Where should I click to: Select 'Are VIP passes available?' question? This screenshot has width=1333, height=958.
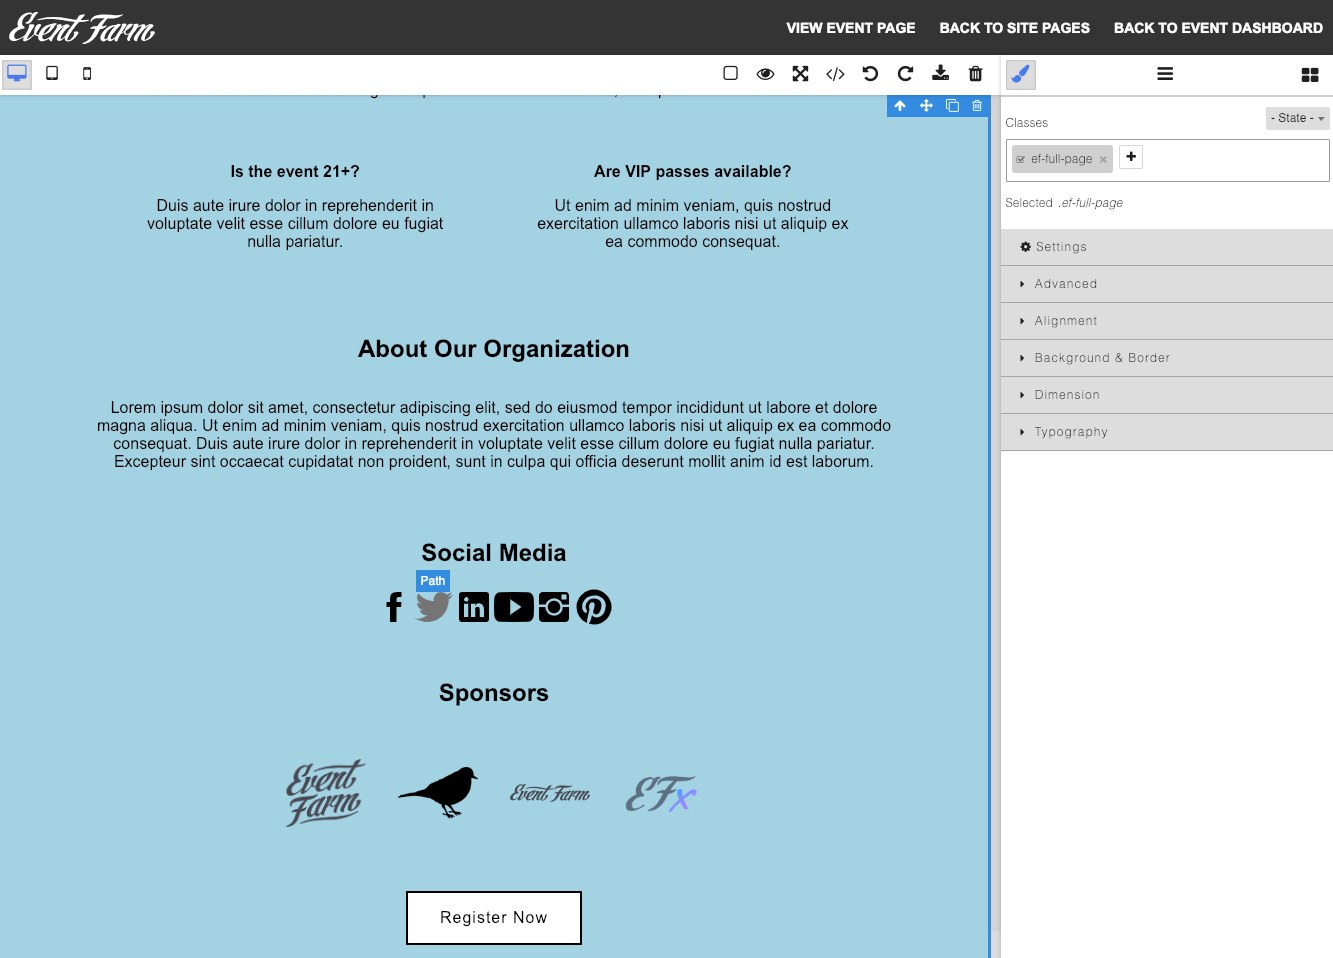(693, 172)
